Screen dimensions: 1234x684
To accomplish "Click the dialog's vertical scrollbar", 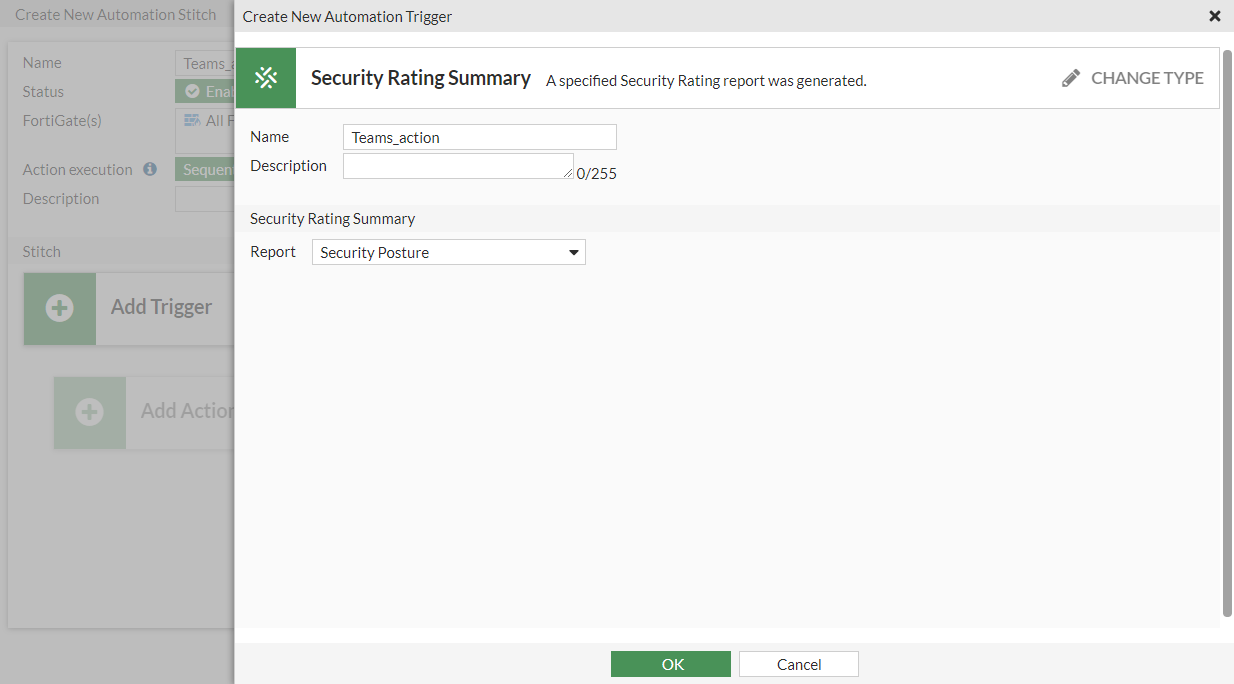I will click(1227, 330).
